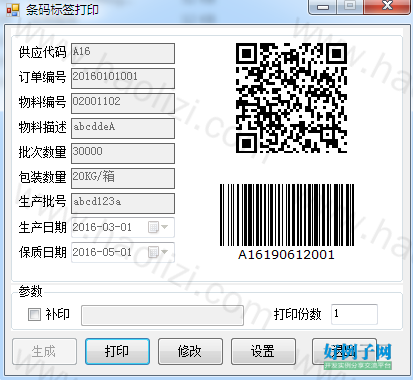Focus the 物料编号 field 02001102
The width and height of the screenshot is (413, 380).
[x=123, y=103]
